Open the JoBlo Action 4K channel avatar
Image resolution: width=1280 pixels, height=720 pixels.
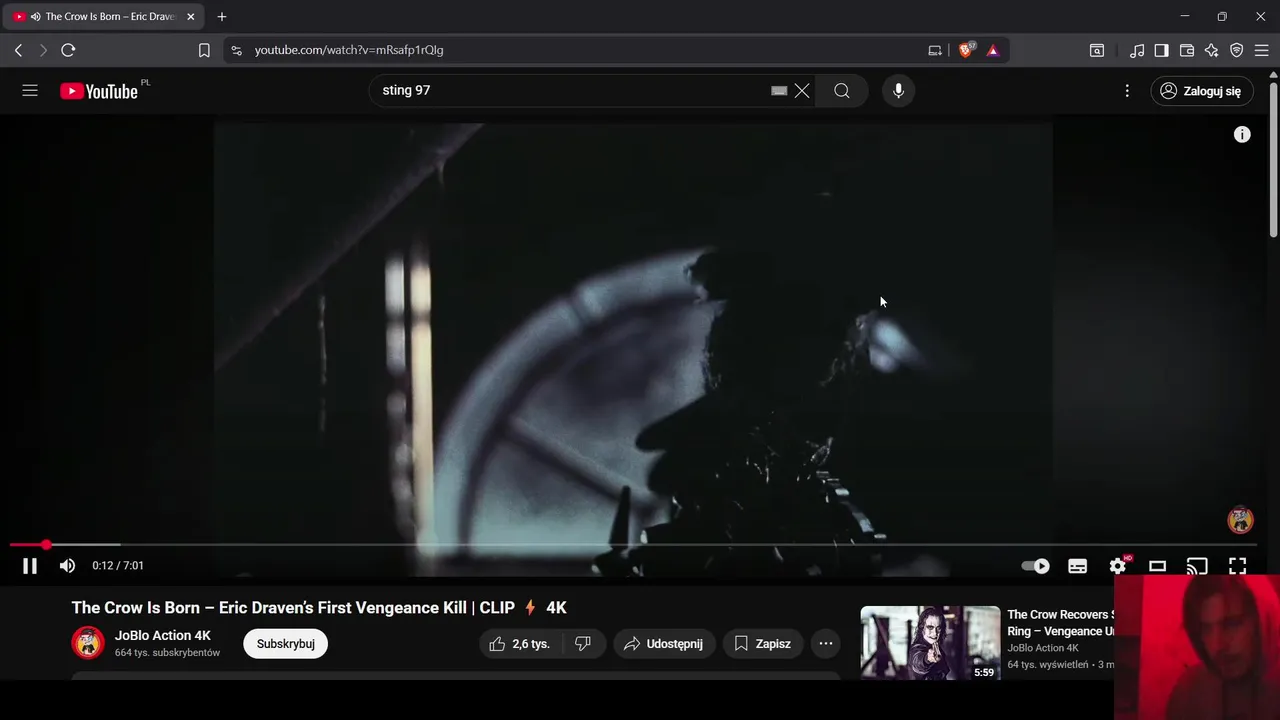coord(88,643)
